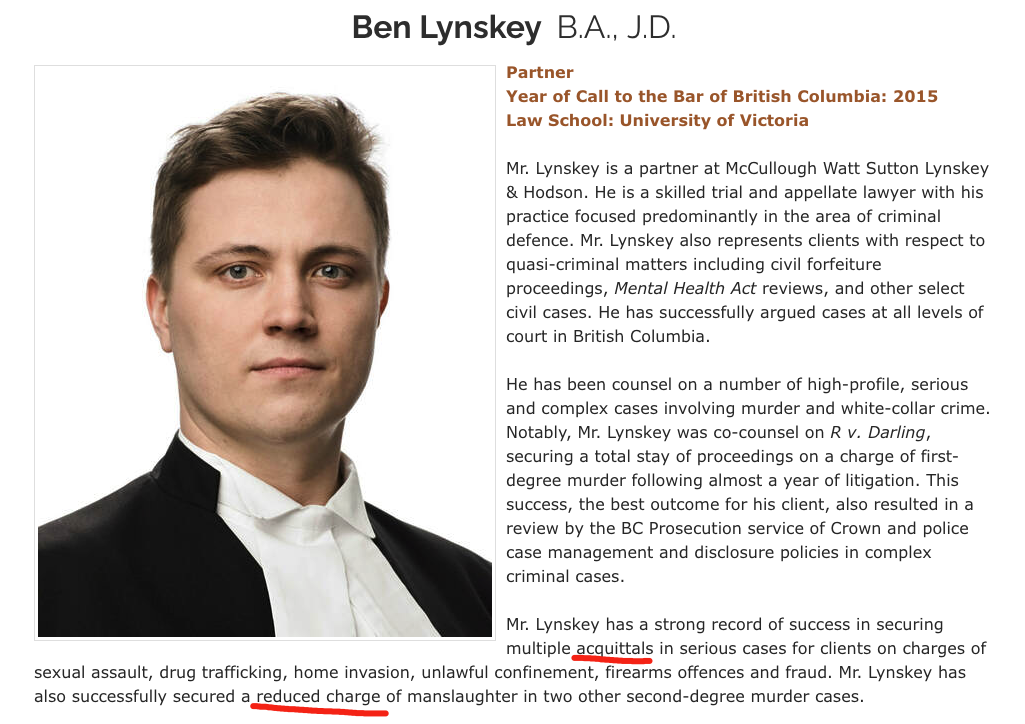Open the lawyer portrait photo
This screenshot has height=724, width=1025.
(x=265, y=352)
